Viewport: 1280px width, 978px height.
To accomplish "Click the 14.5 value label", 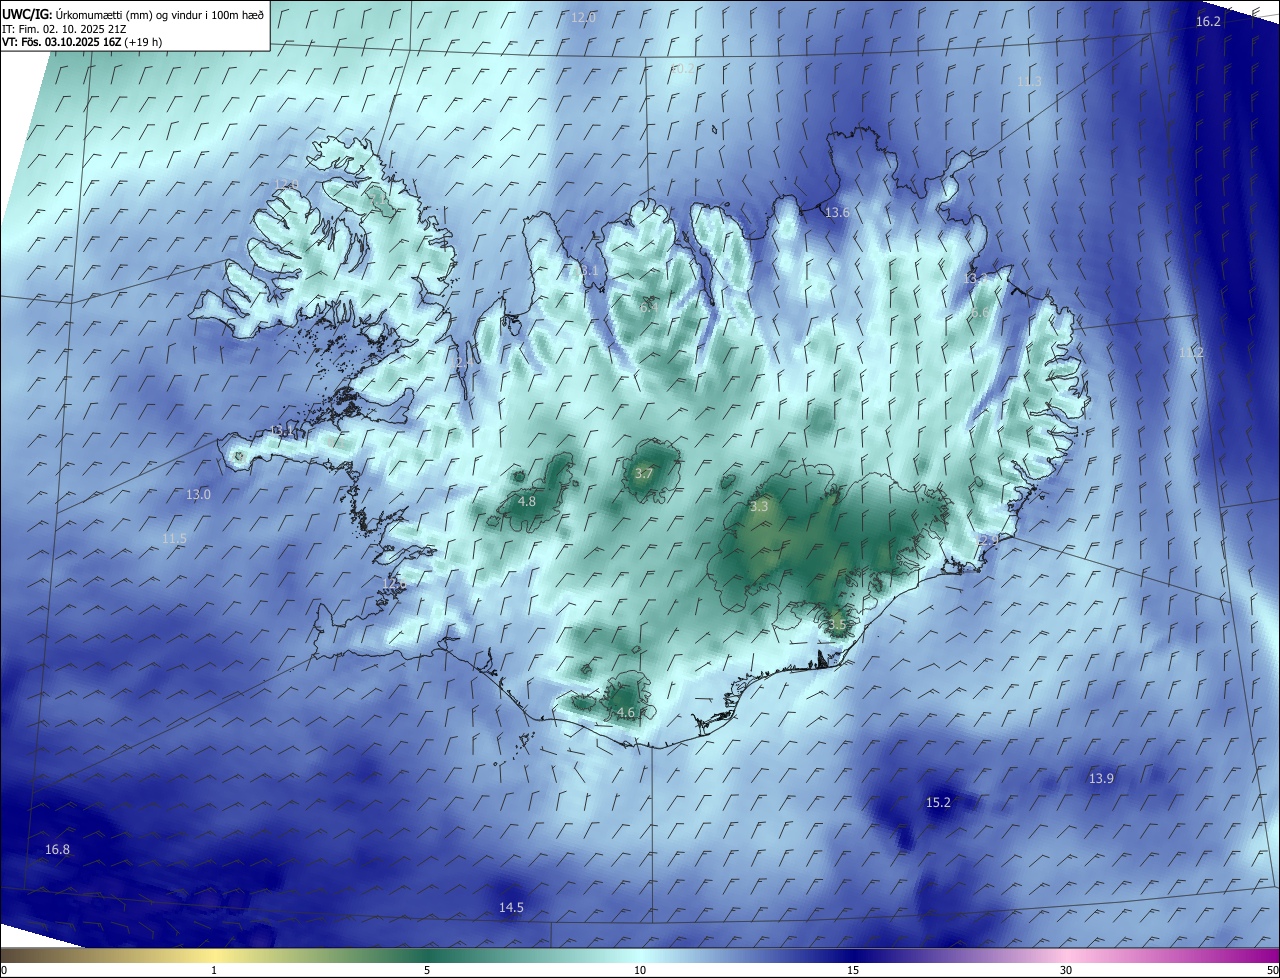I will click(x=511, y=907).
